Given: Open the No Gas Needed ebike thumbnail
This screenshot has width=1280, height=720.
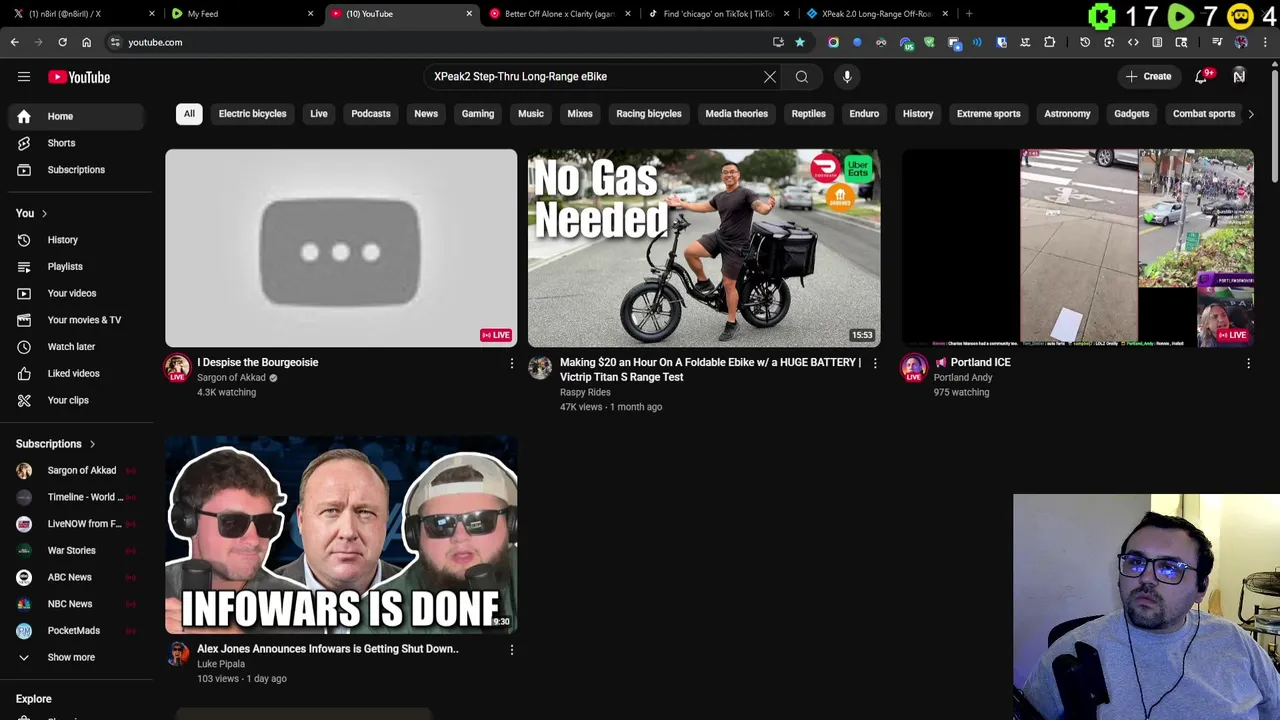Looking at the screenshot, I should [x=704, y=248].
